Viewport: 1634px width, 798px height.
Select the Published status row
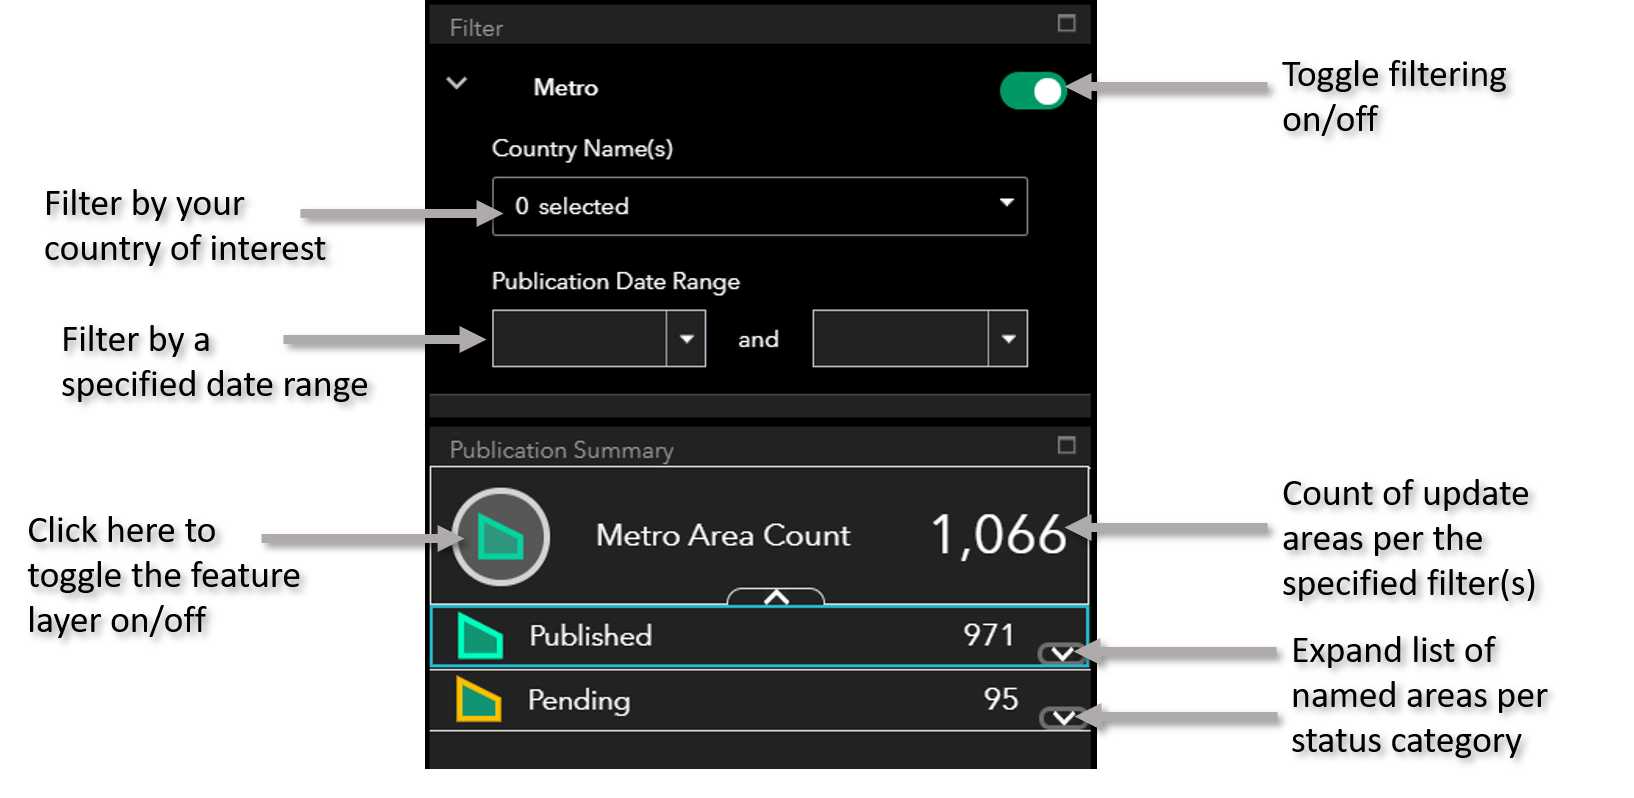pos(759,636)
